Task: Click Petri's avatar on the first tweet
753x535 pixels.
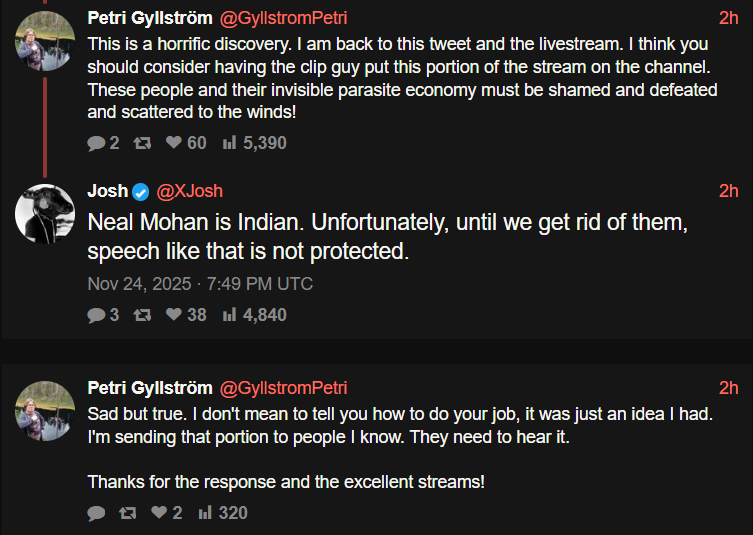Action: click(43, 40)
